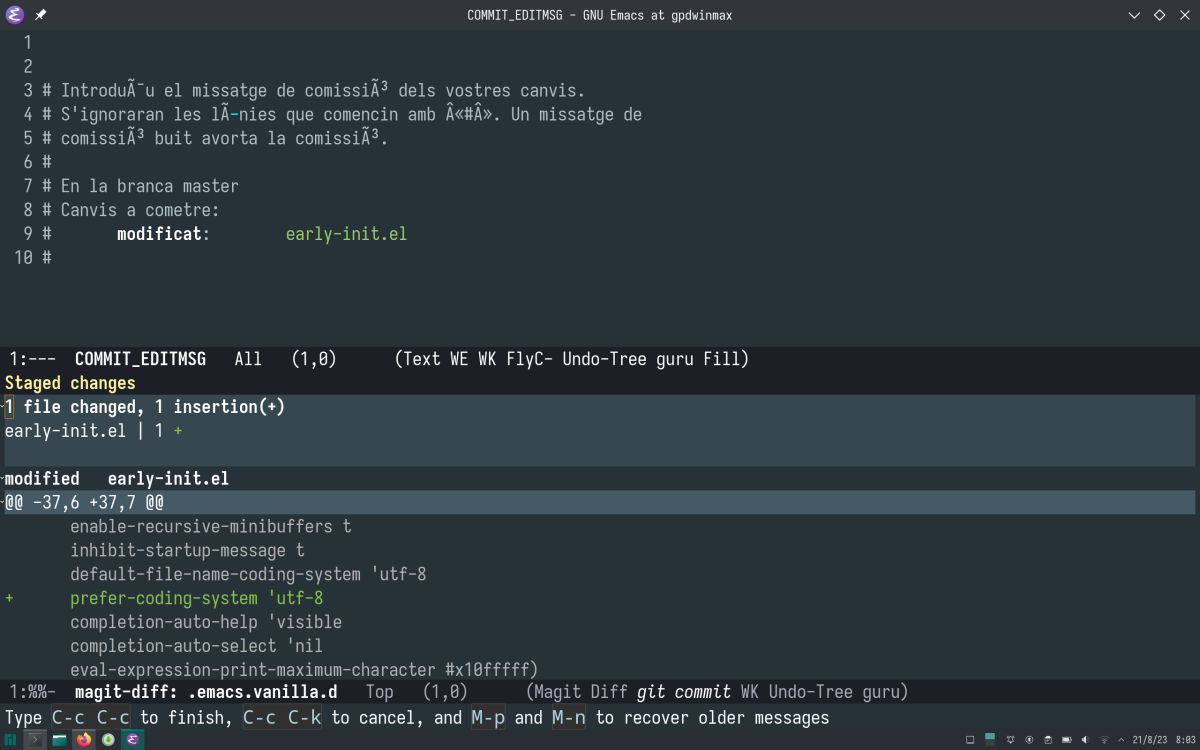Open the green download app in taskbar
This screenshot has width=1200, height=750.
pyautogui.click(x=108, y=740)
